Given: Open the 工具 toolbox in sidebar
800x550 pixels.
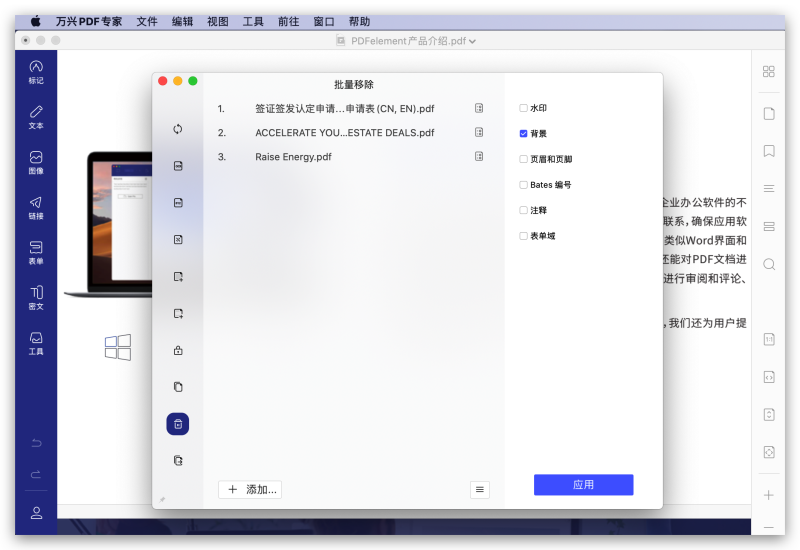Looking at the screenshot, I should [36, 342].
